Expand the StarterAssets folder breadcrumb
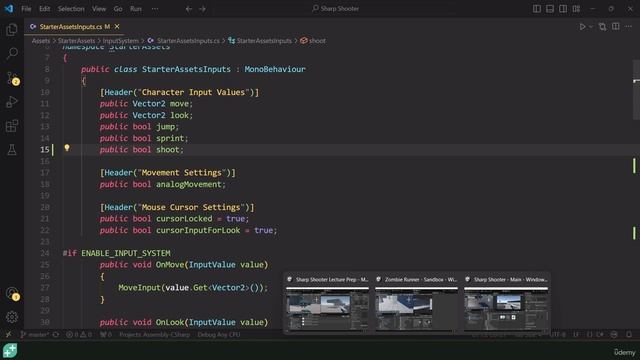This screenshot has width=640, height=360. [76, 41]
